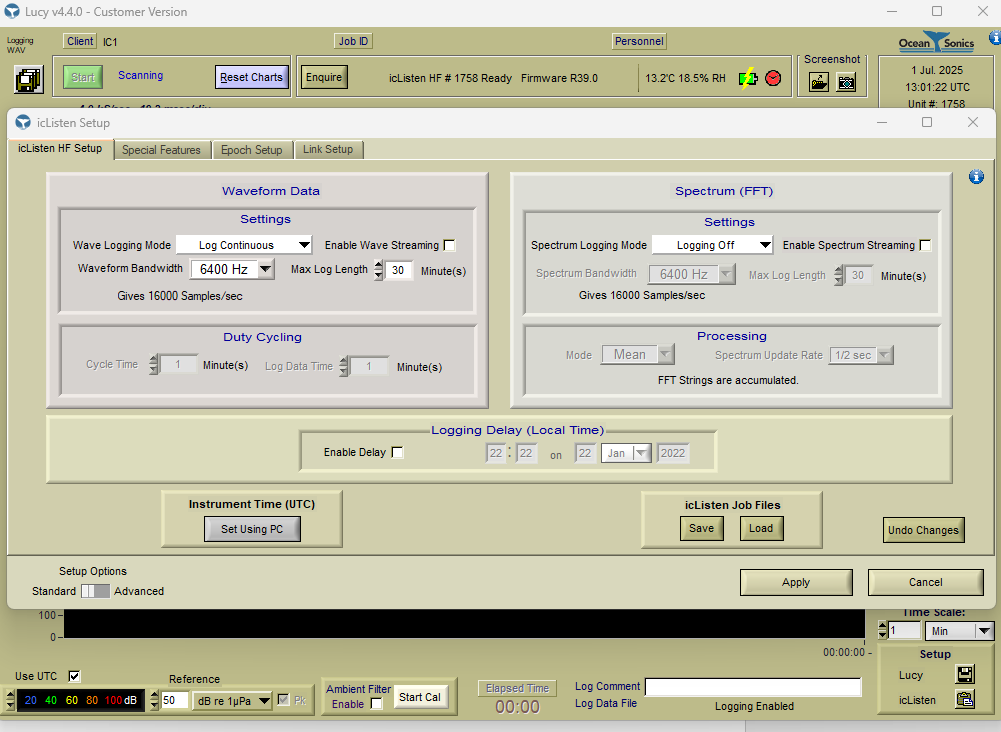Open the dB re 1µPa reference dropdown

point(233,701)
